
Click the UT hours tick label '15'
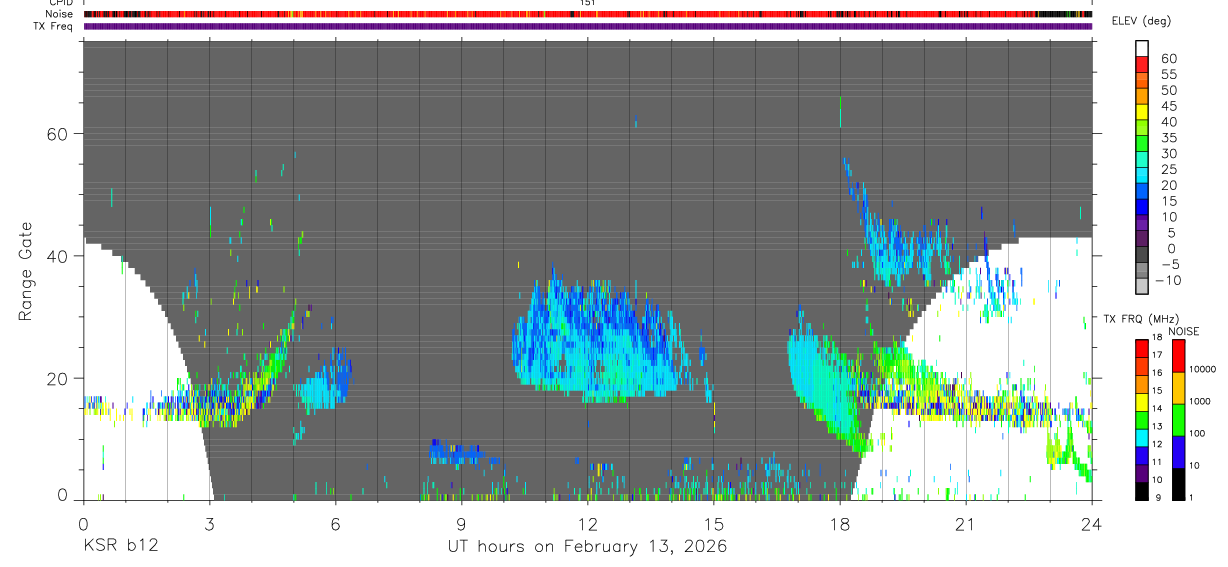click(x=714, y=523)
